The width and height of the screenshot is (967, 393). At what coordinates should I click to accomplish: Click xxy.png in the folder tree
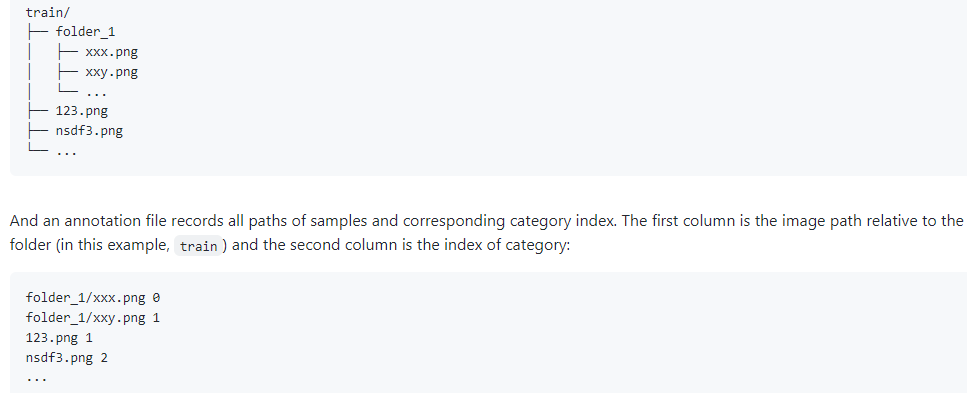pyautogui.click(x=112, y=72)
